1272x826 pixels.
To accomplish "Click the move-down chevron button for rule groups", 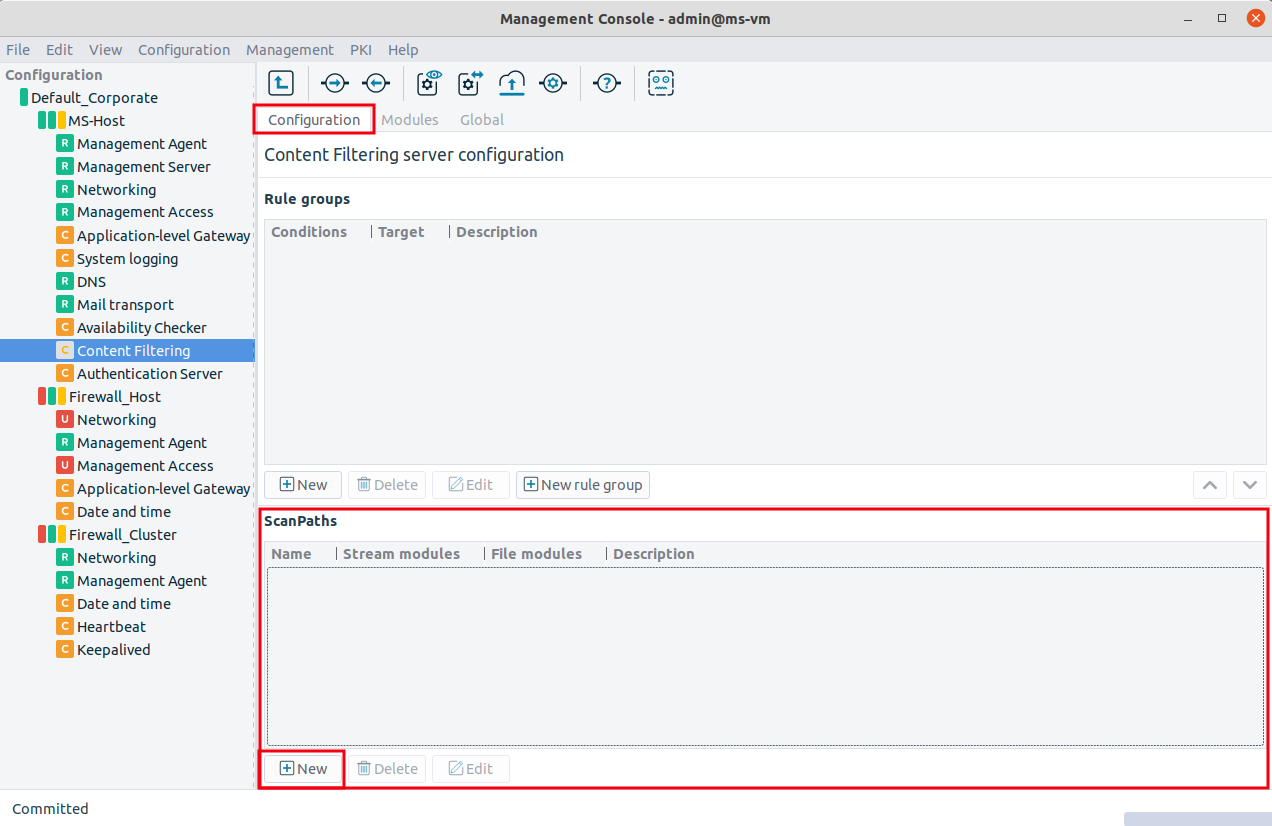I will [1250, 485].
